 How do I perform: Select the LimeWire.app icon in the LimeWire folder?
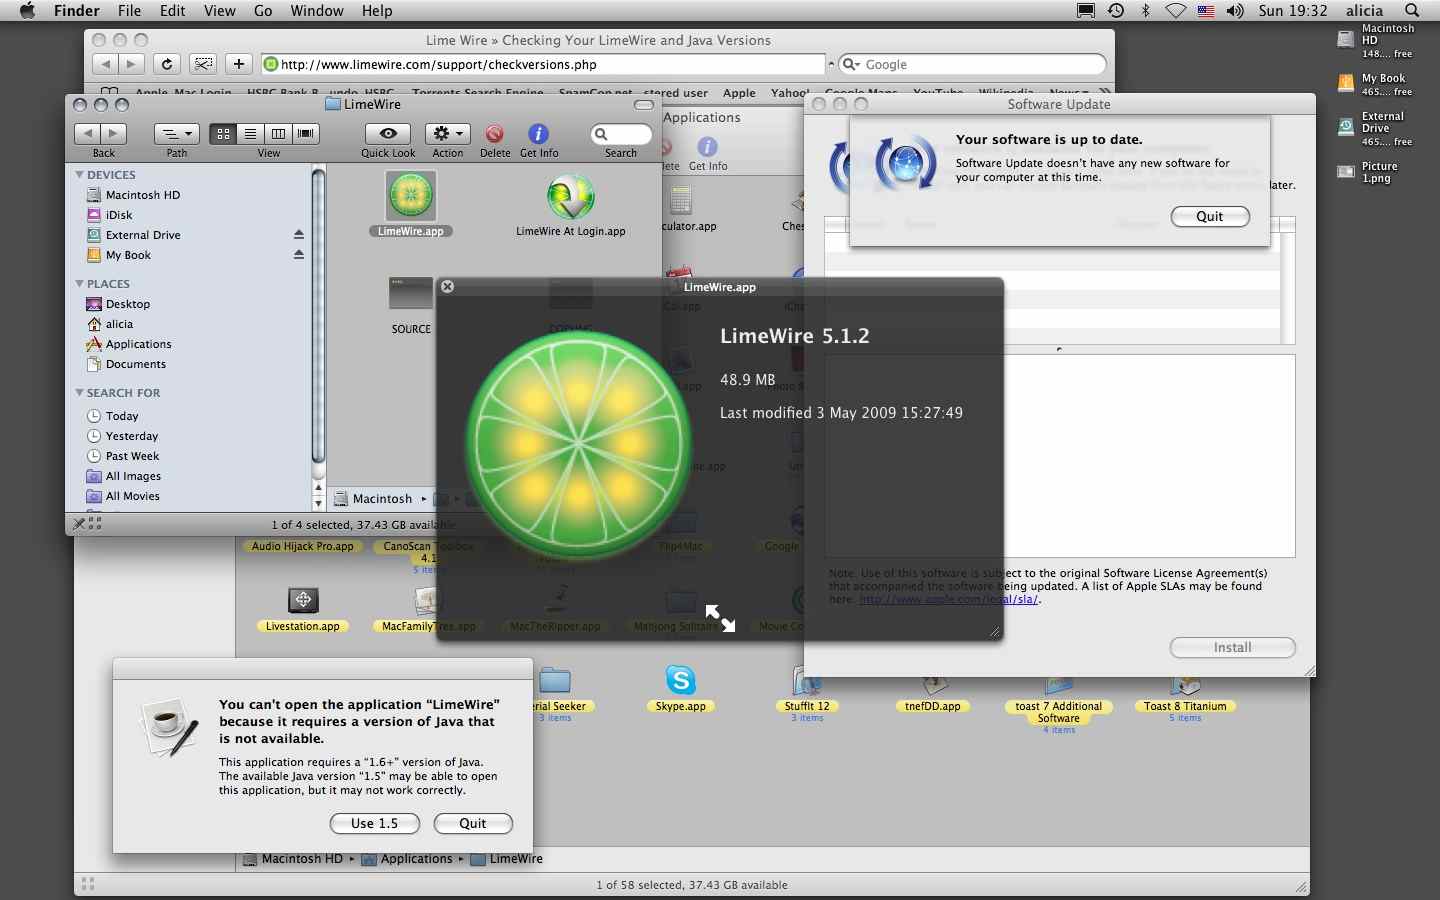point(411,196)
